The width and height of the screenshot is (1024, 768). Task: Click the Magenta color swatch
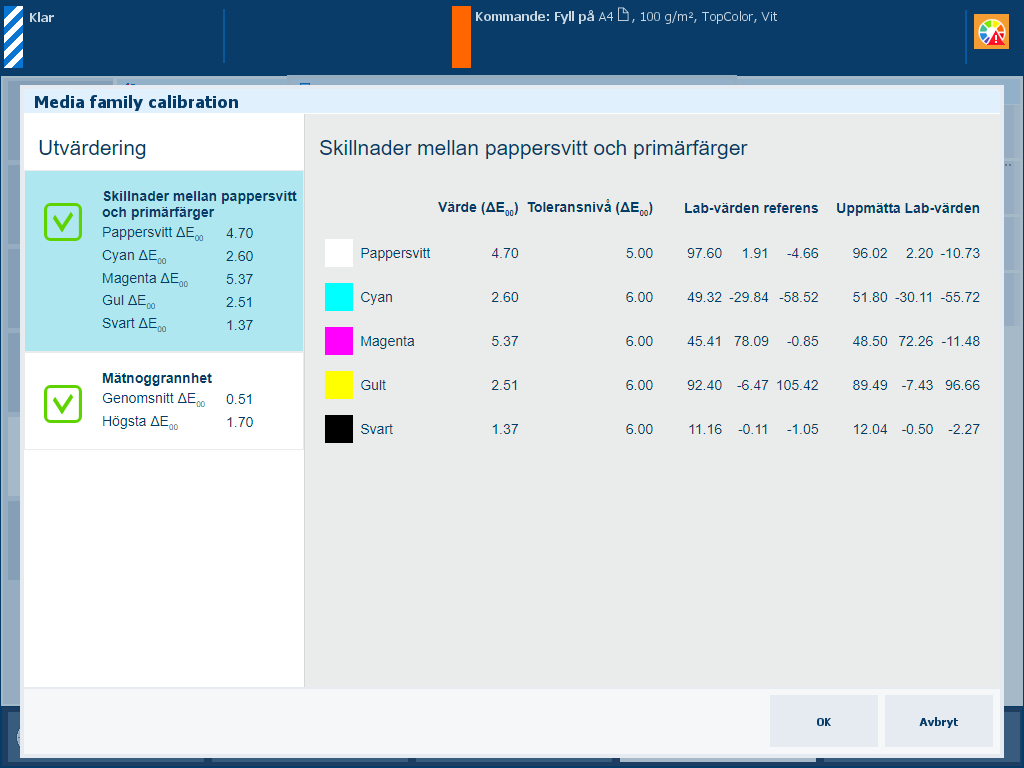tap(339, 341)
